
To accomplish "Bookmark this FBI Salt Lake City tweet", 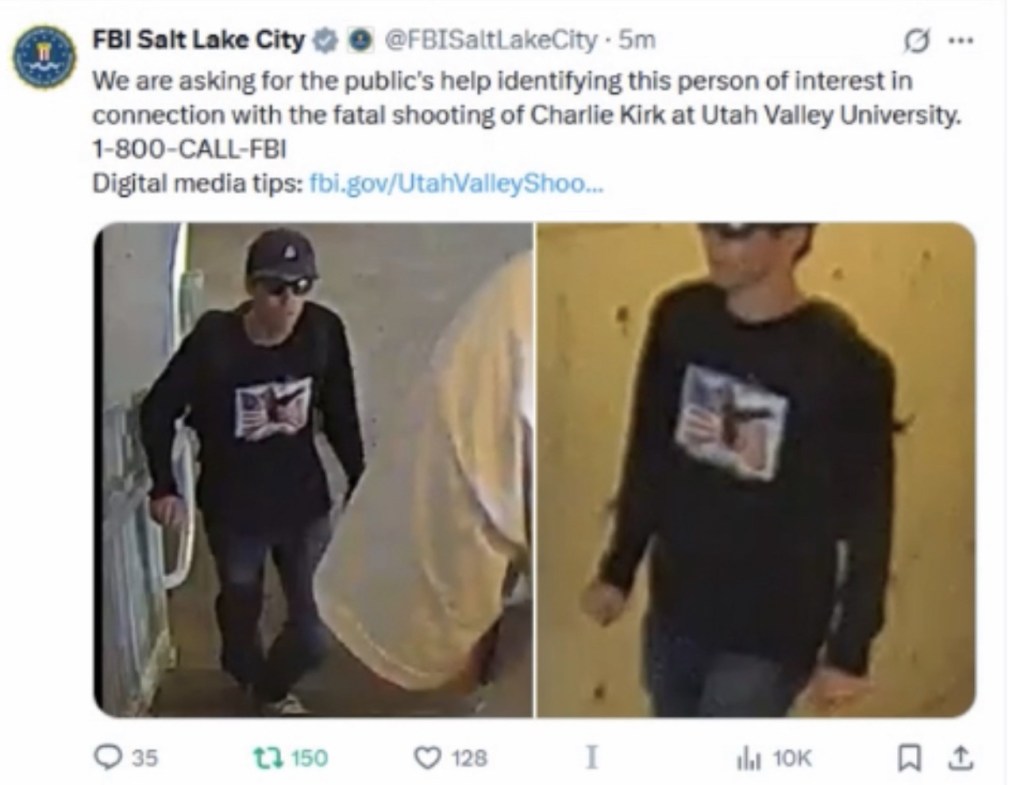I will point(908,758).
